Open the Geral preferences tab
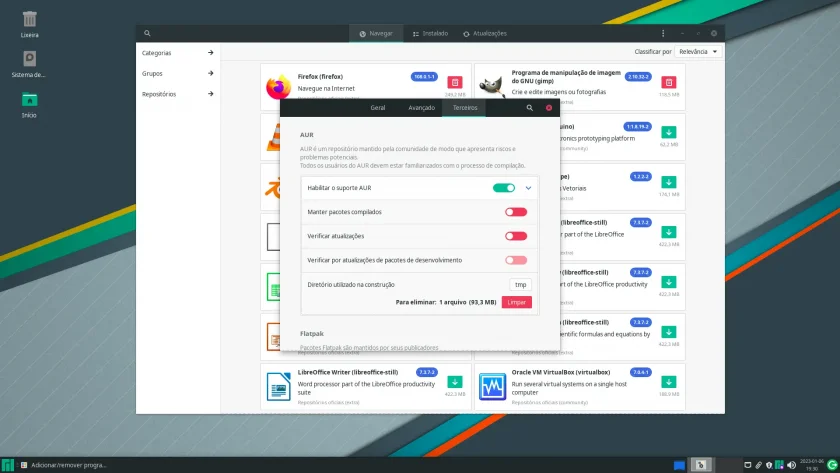The width and height of the screenshot is (840, 473). pyautogui.click(x=378, y=108)
